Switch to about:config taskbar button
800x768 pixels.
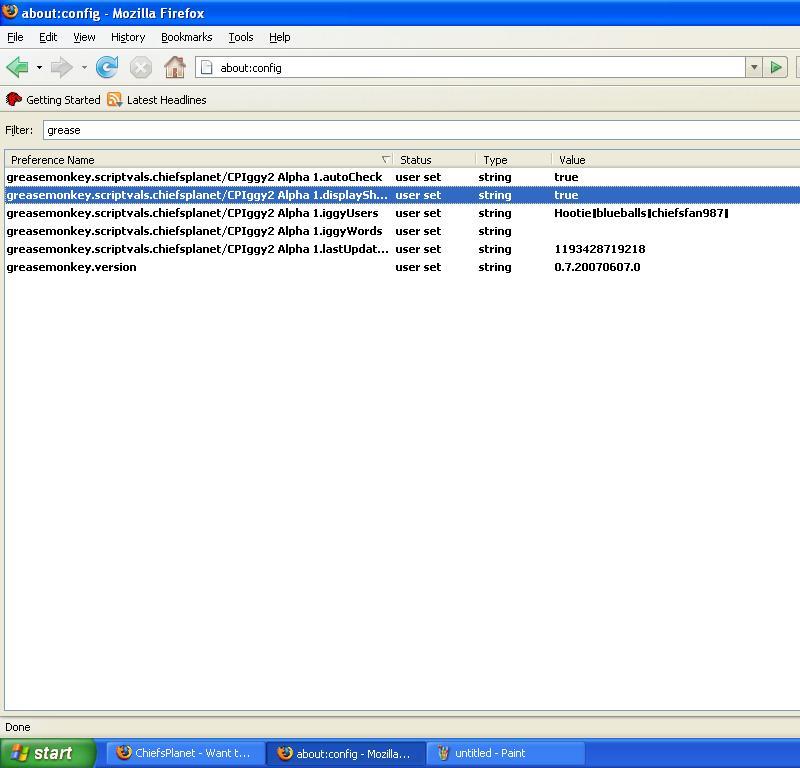tap(345, 753)
